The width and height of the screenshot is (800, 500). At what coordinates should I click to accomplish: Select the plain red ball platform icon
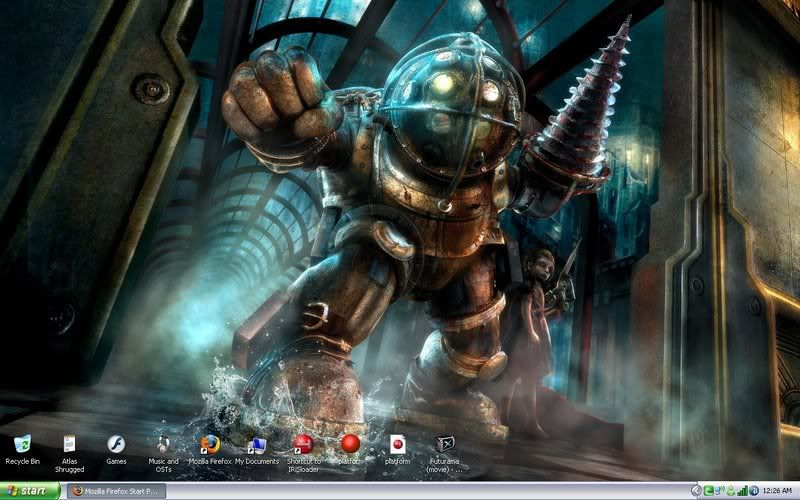(x=350, y=443)
